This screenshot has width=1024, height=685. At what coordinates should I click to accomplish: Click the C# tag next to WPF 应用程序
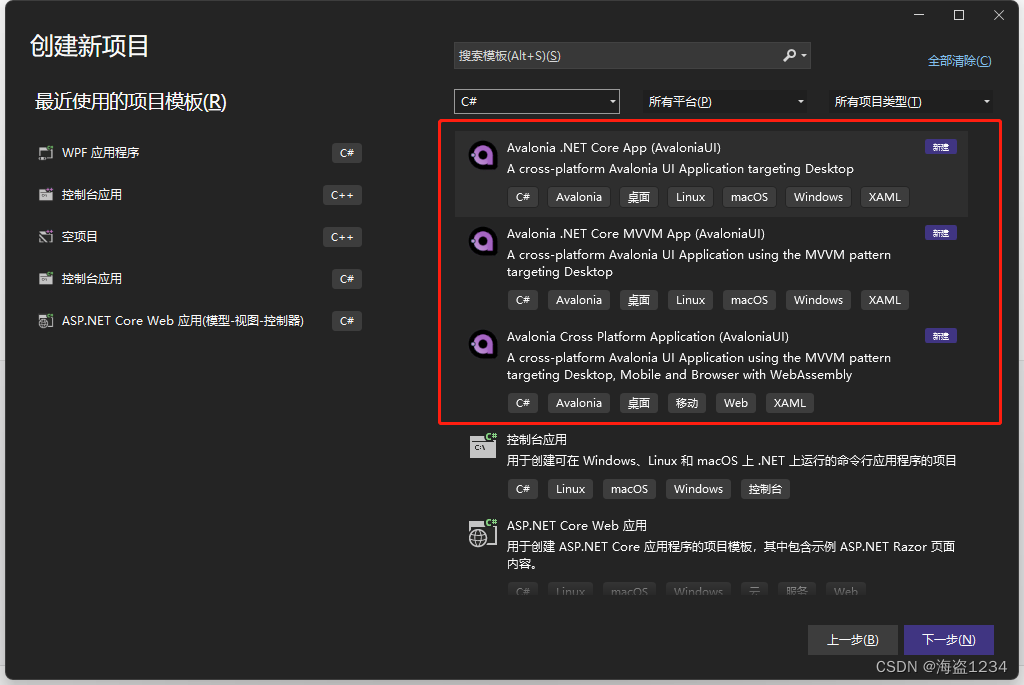347,153
